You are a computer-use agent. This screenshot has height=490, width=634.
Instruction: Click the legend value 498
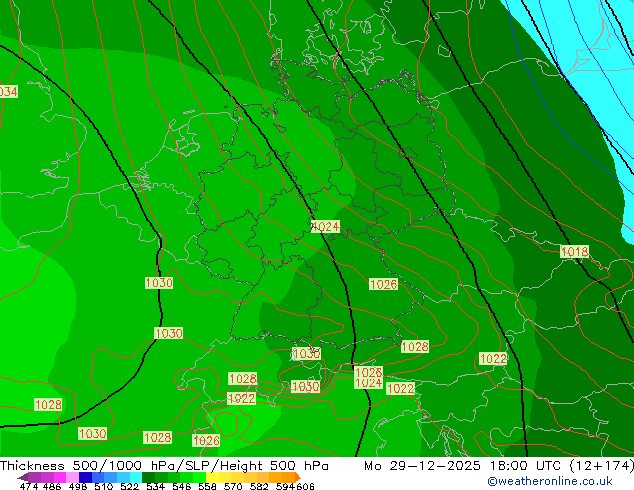(x=78, y=486)
